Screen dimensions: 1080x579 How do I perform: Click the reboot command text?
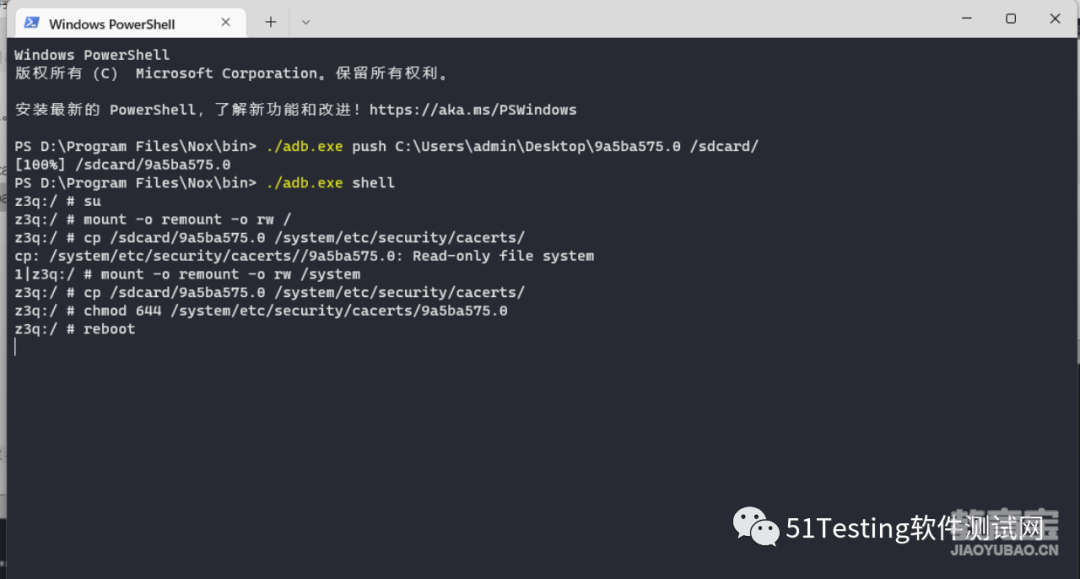pos(110,329)
